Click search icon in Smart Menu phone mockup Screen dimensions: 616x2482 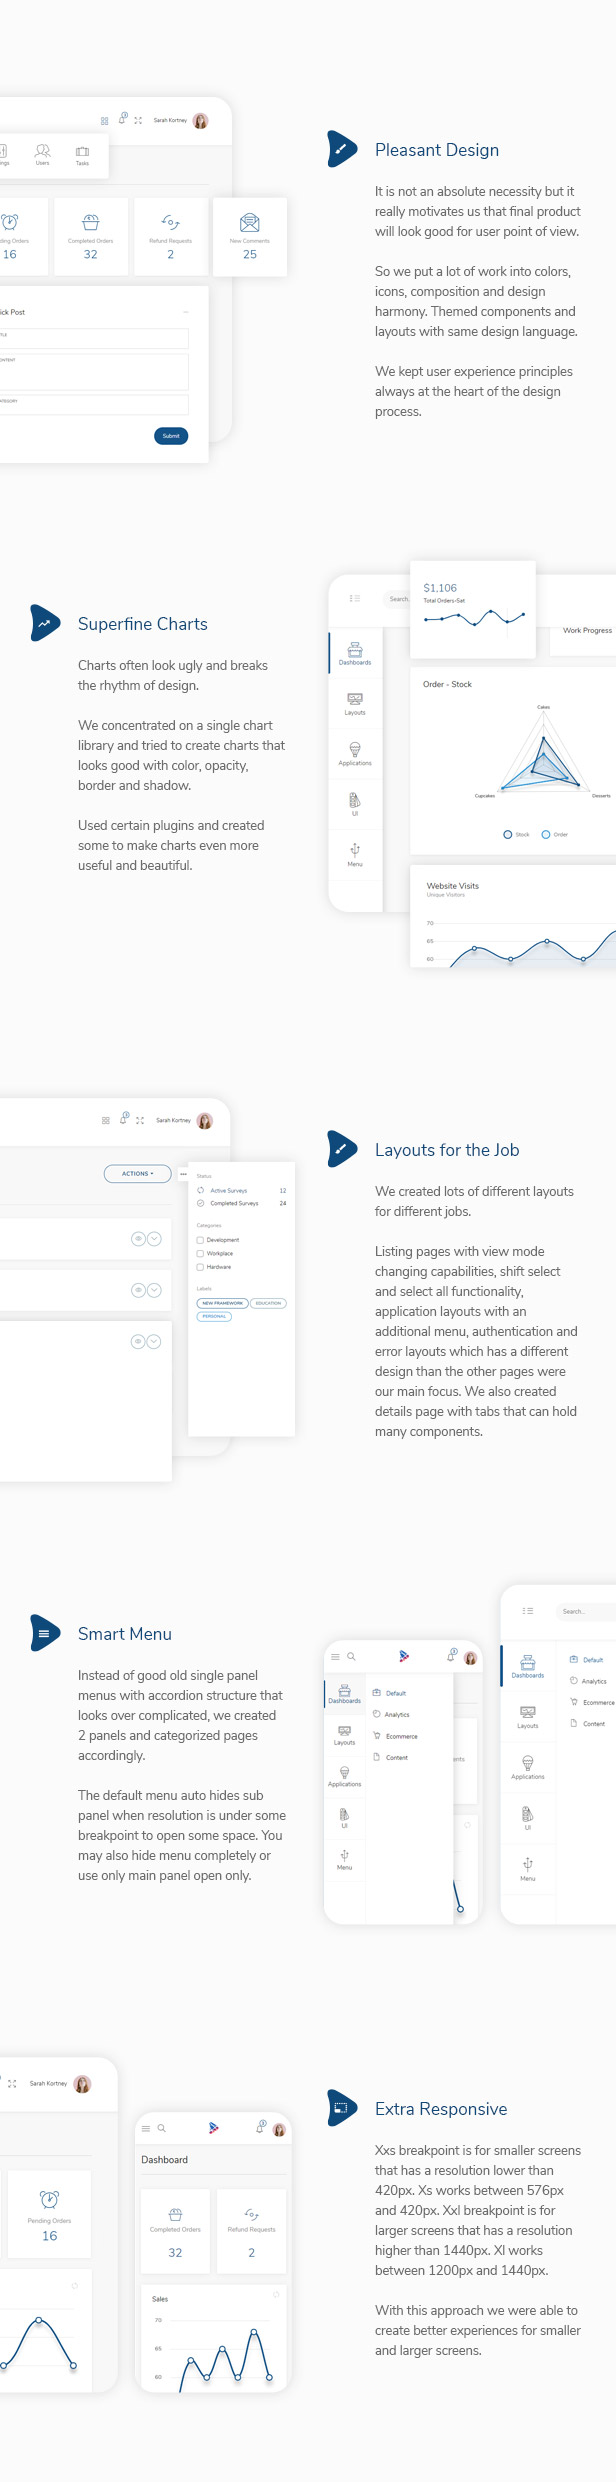tap(351, 1657)
